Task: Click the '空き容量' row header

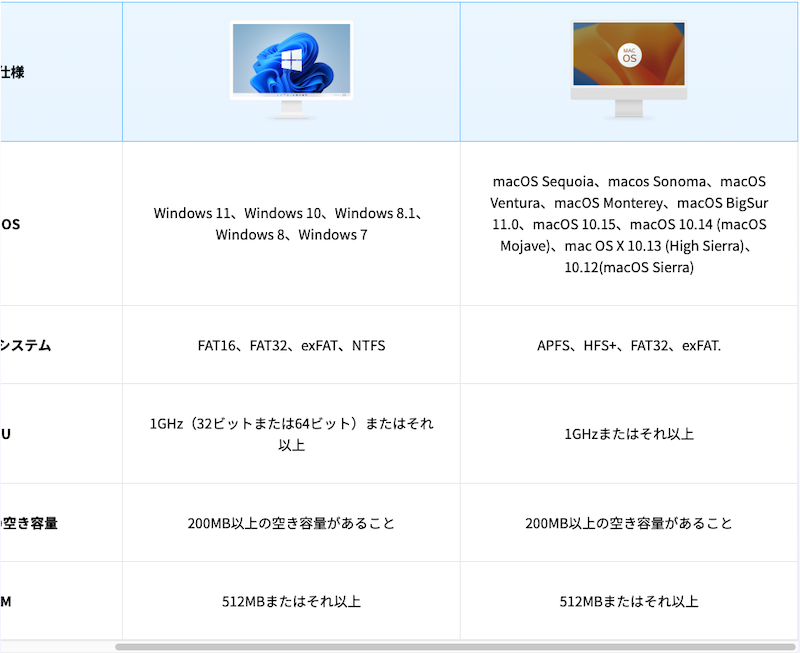Action: [x=61, y=523]
